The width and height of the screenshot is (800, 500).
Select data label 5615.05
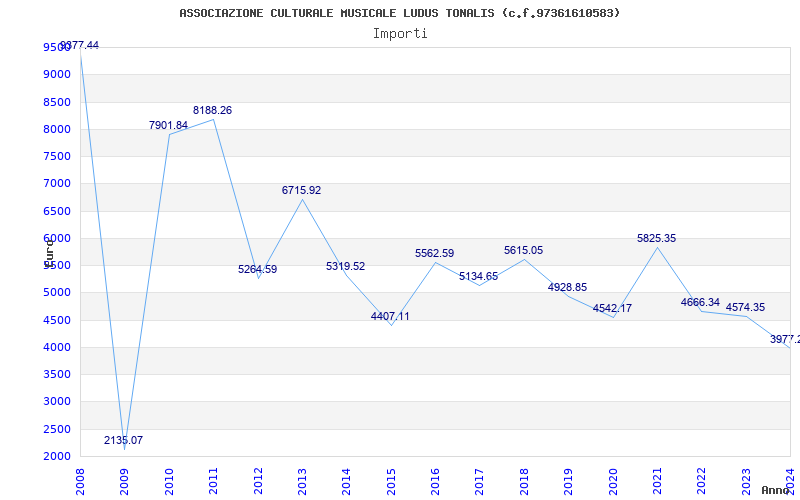[523, 251]
